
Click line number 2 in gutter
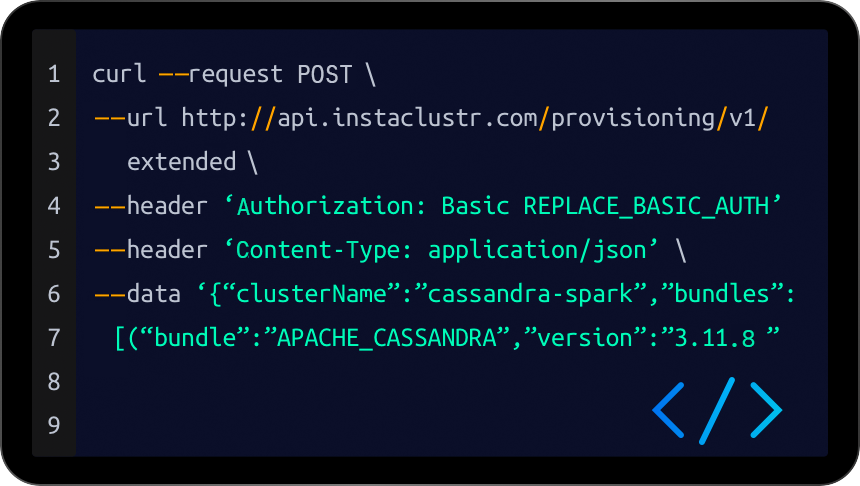54,118
